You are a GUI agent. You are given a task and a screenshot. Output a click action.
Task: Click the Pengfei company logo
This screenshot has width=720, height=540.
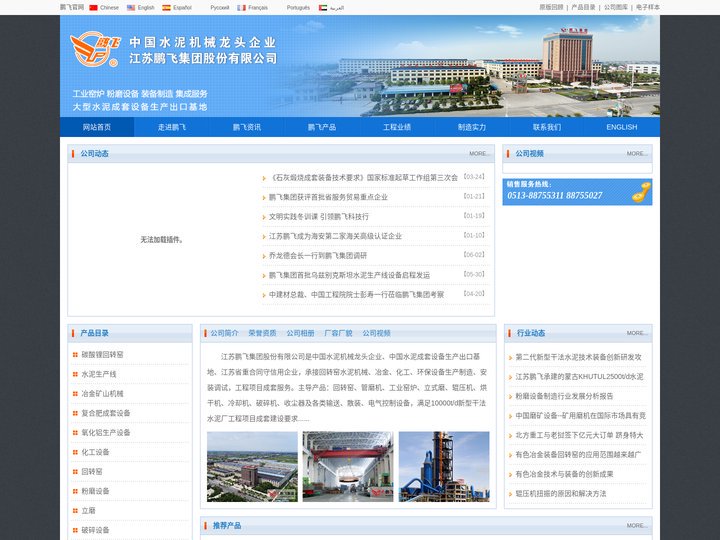pos(95,49)
